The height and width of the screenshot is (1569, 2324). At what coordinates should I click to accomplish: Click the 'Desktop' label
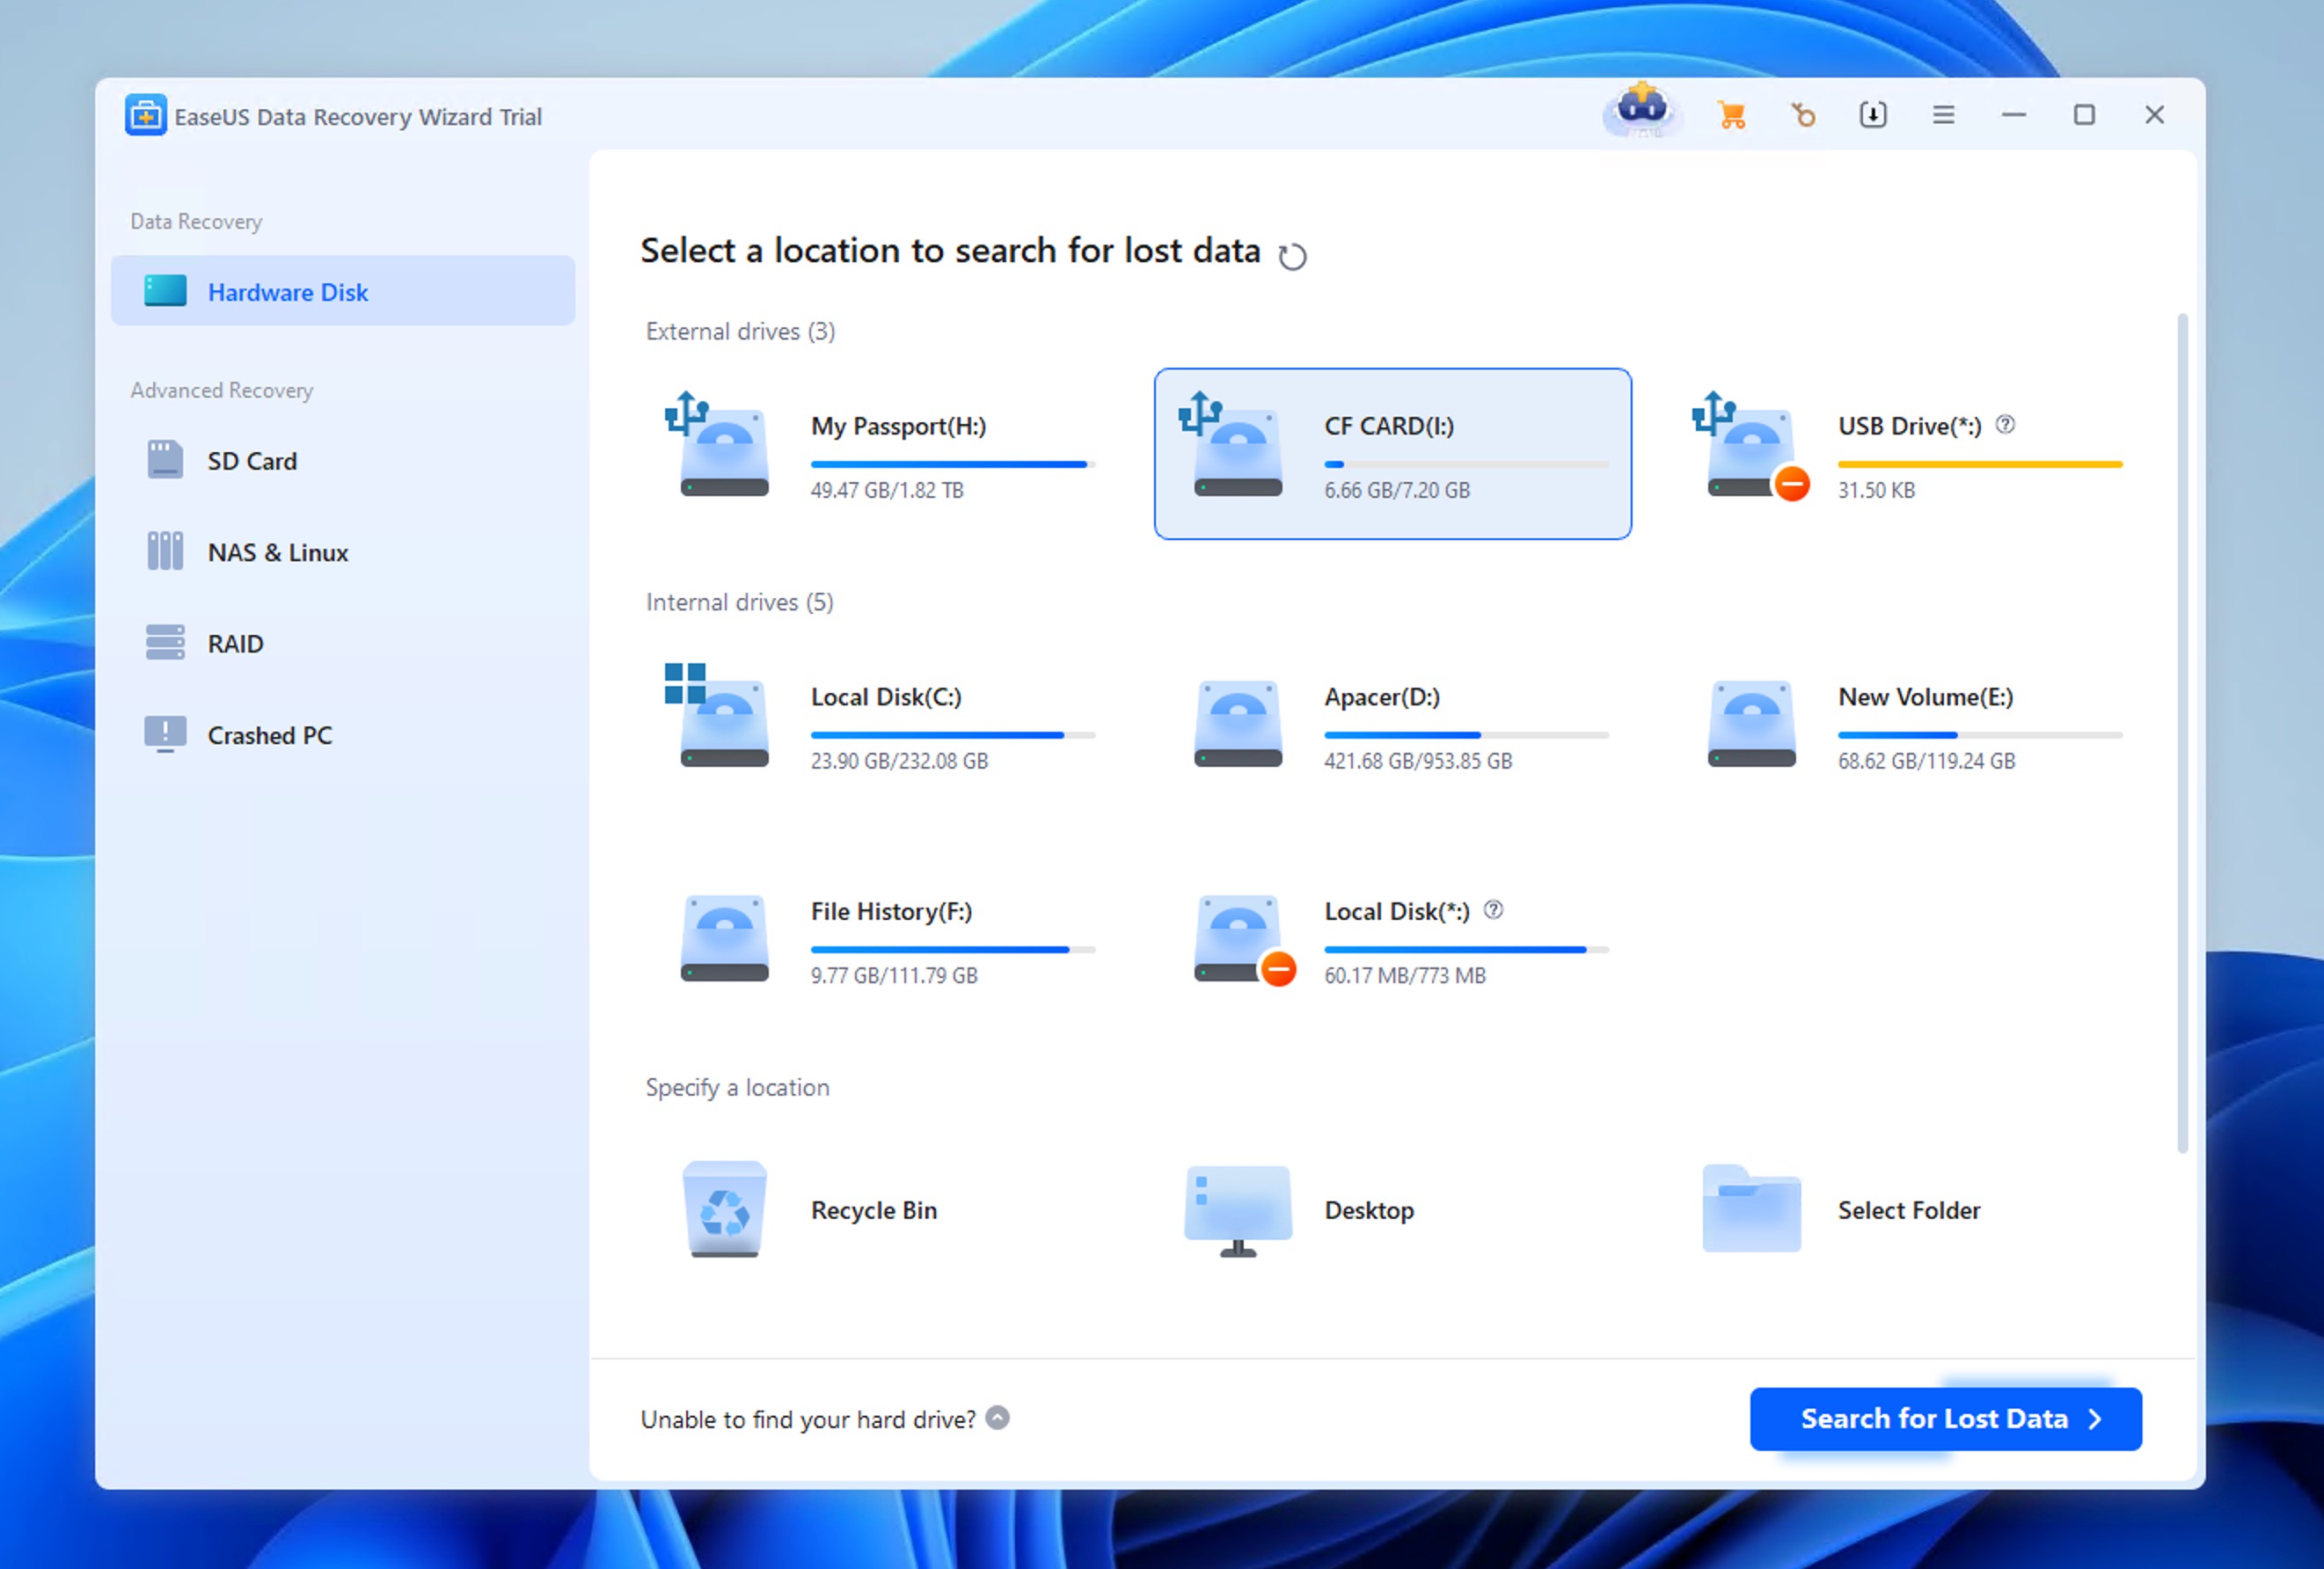tap(1369, 1210)
